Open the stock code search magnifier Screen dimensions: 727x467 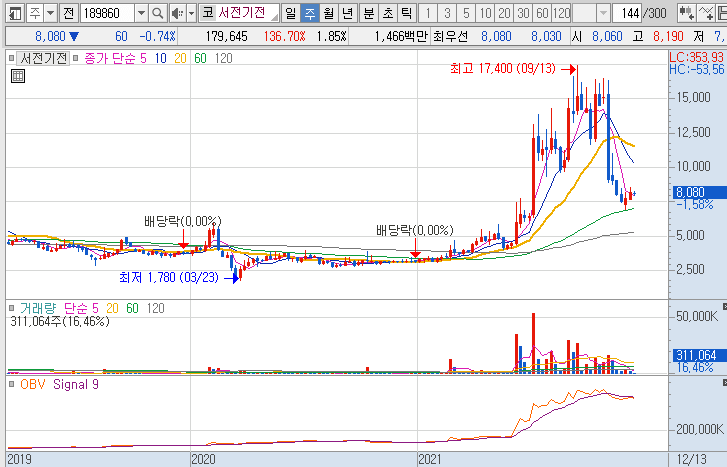[x=158, y=13]
